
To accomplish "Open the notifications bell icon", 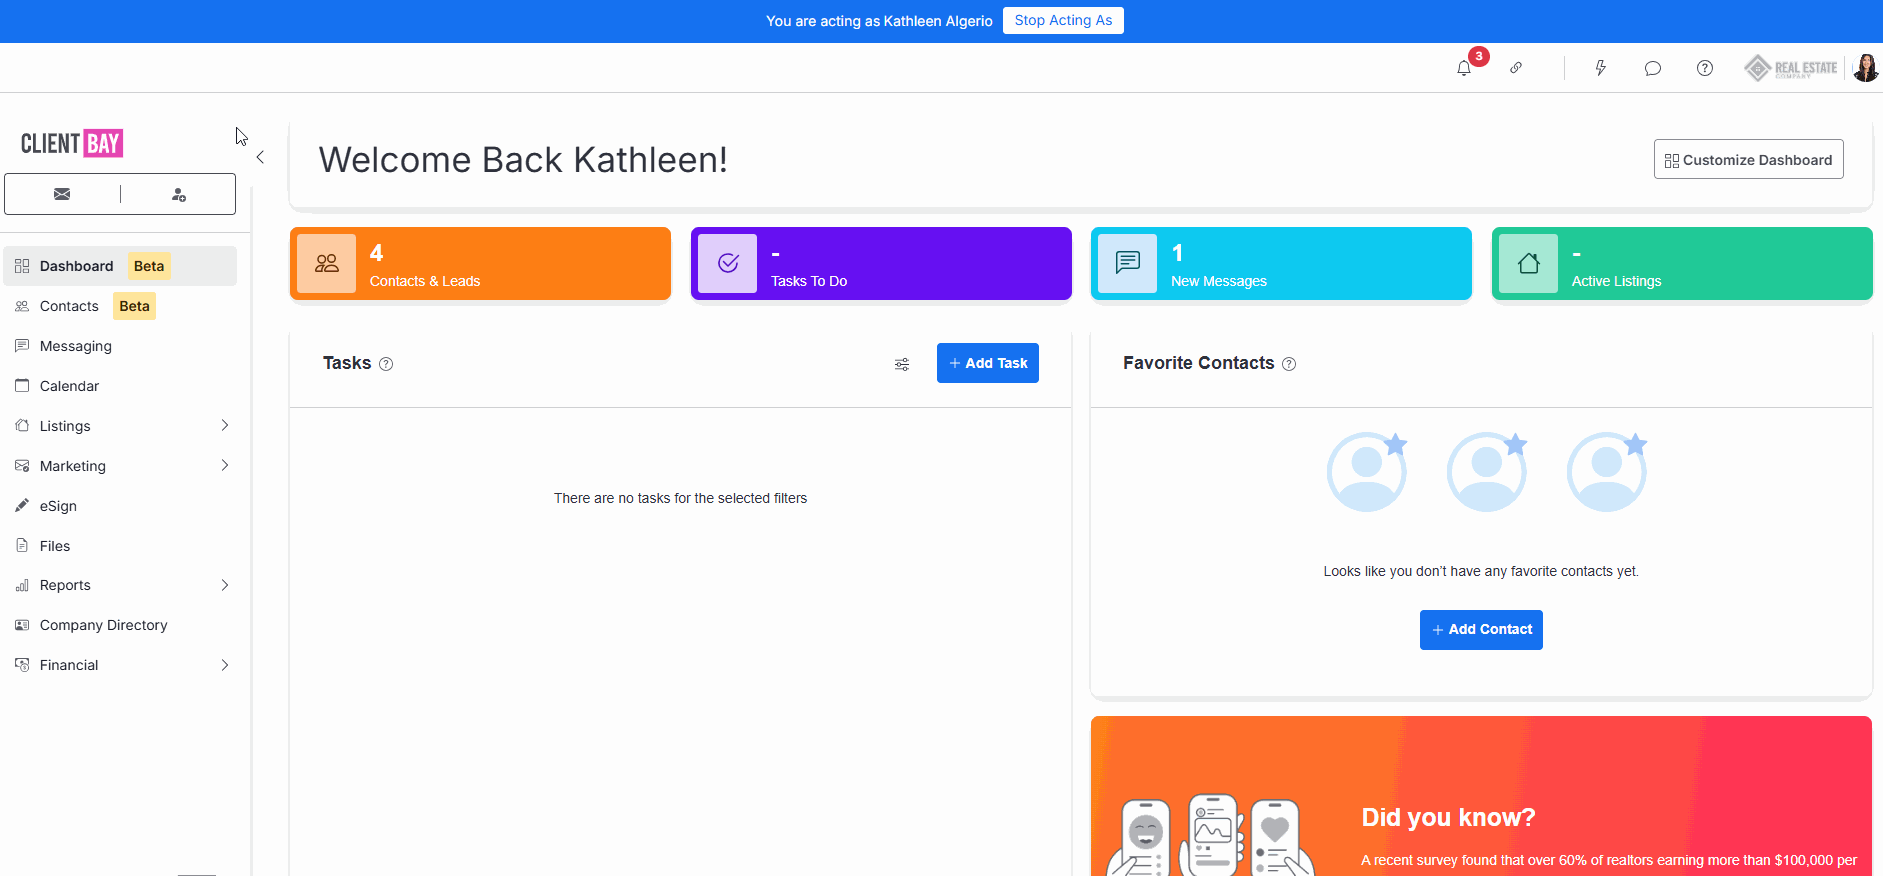I will coord(1464,68).
